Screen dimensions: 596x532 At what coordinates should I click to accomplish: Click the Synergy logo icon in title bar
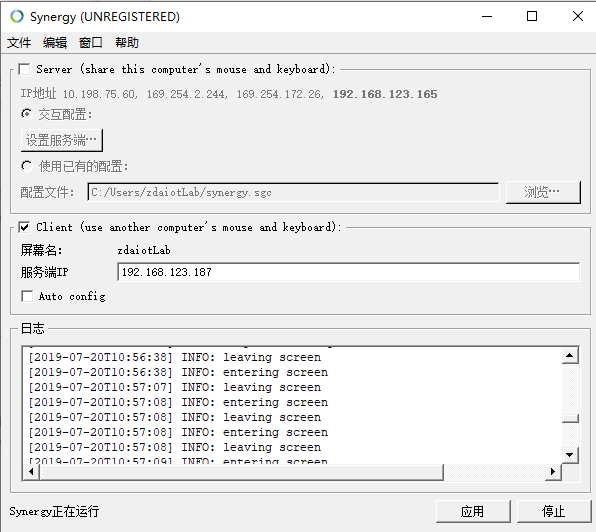pyautogui.click(x=17, y=16)
